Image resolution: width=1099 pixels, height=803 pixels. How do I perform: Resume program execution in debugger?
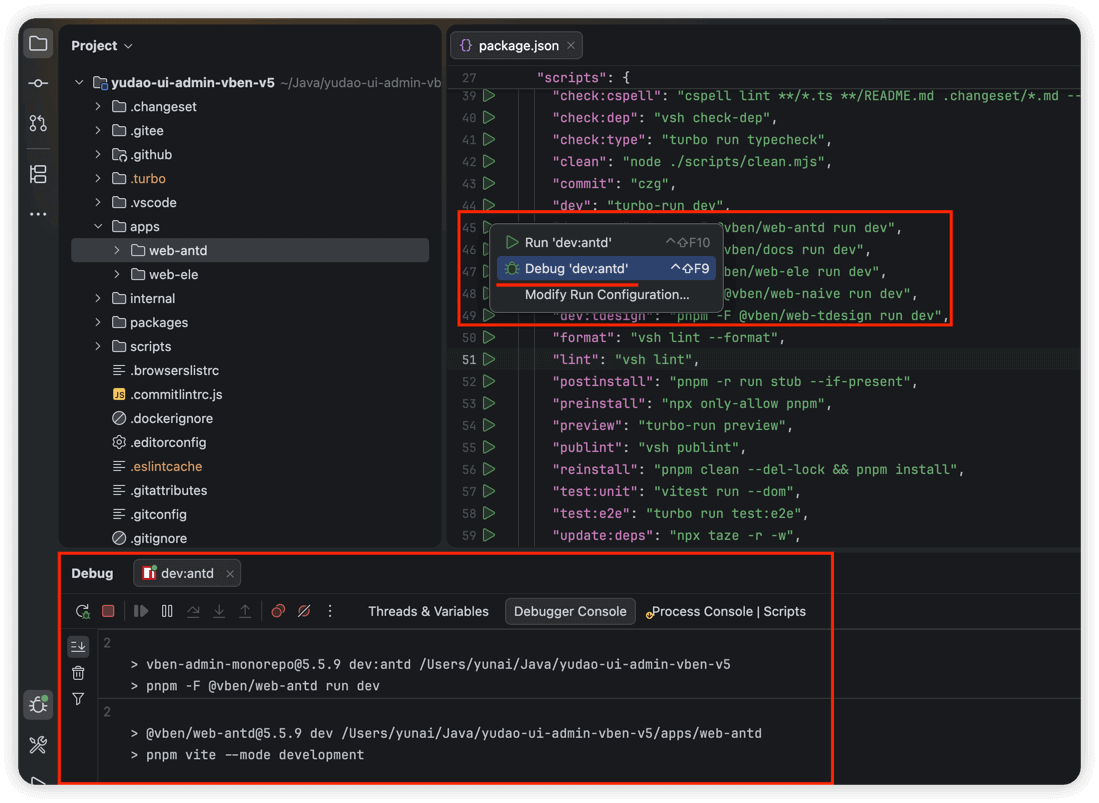tap(140, 611)
